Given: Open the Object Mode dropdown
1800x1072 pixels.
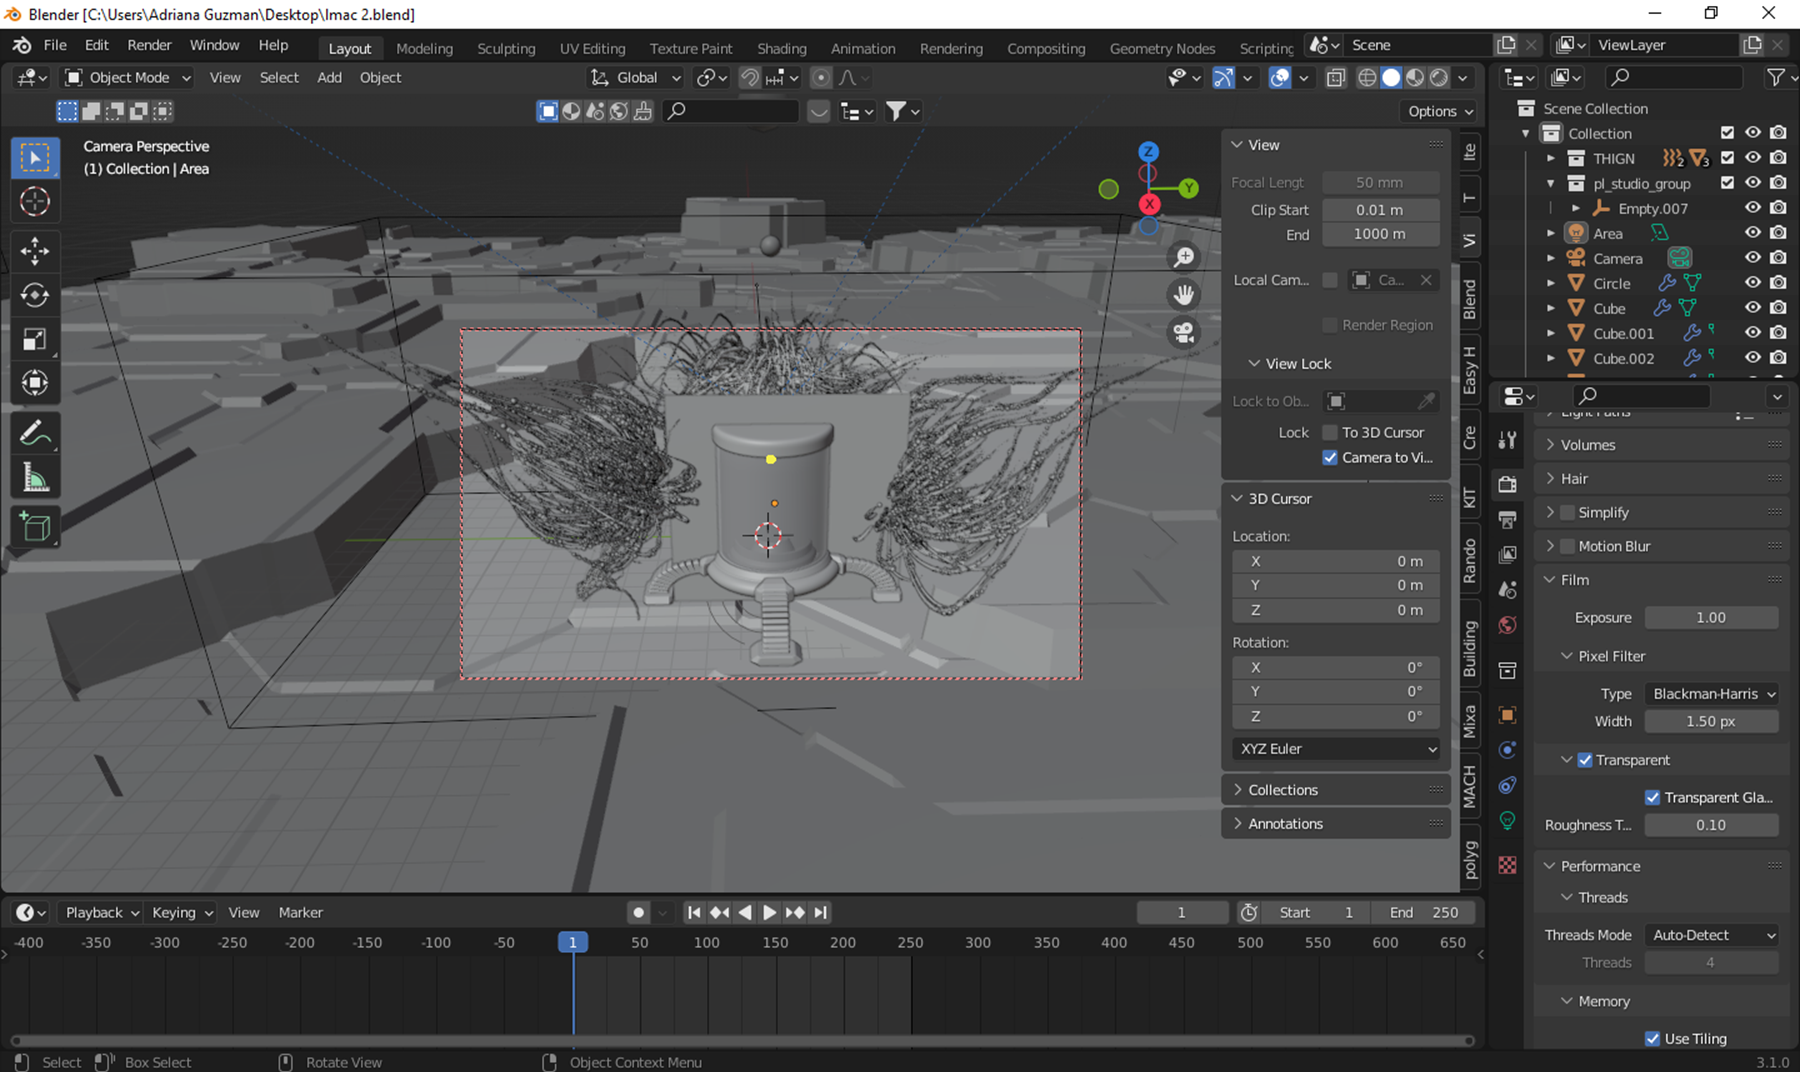Looking at the screenshot, I should point(128,78).
